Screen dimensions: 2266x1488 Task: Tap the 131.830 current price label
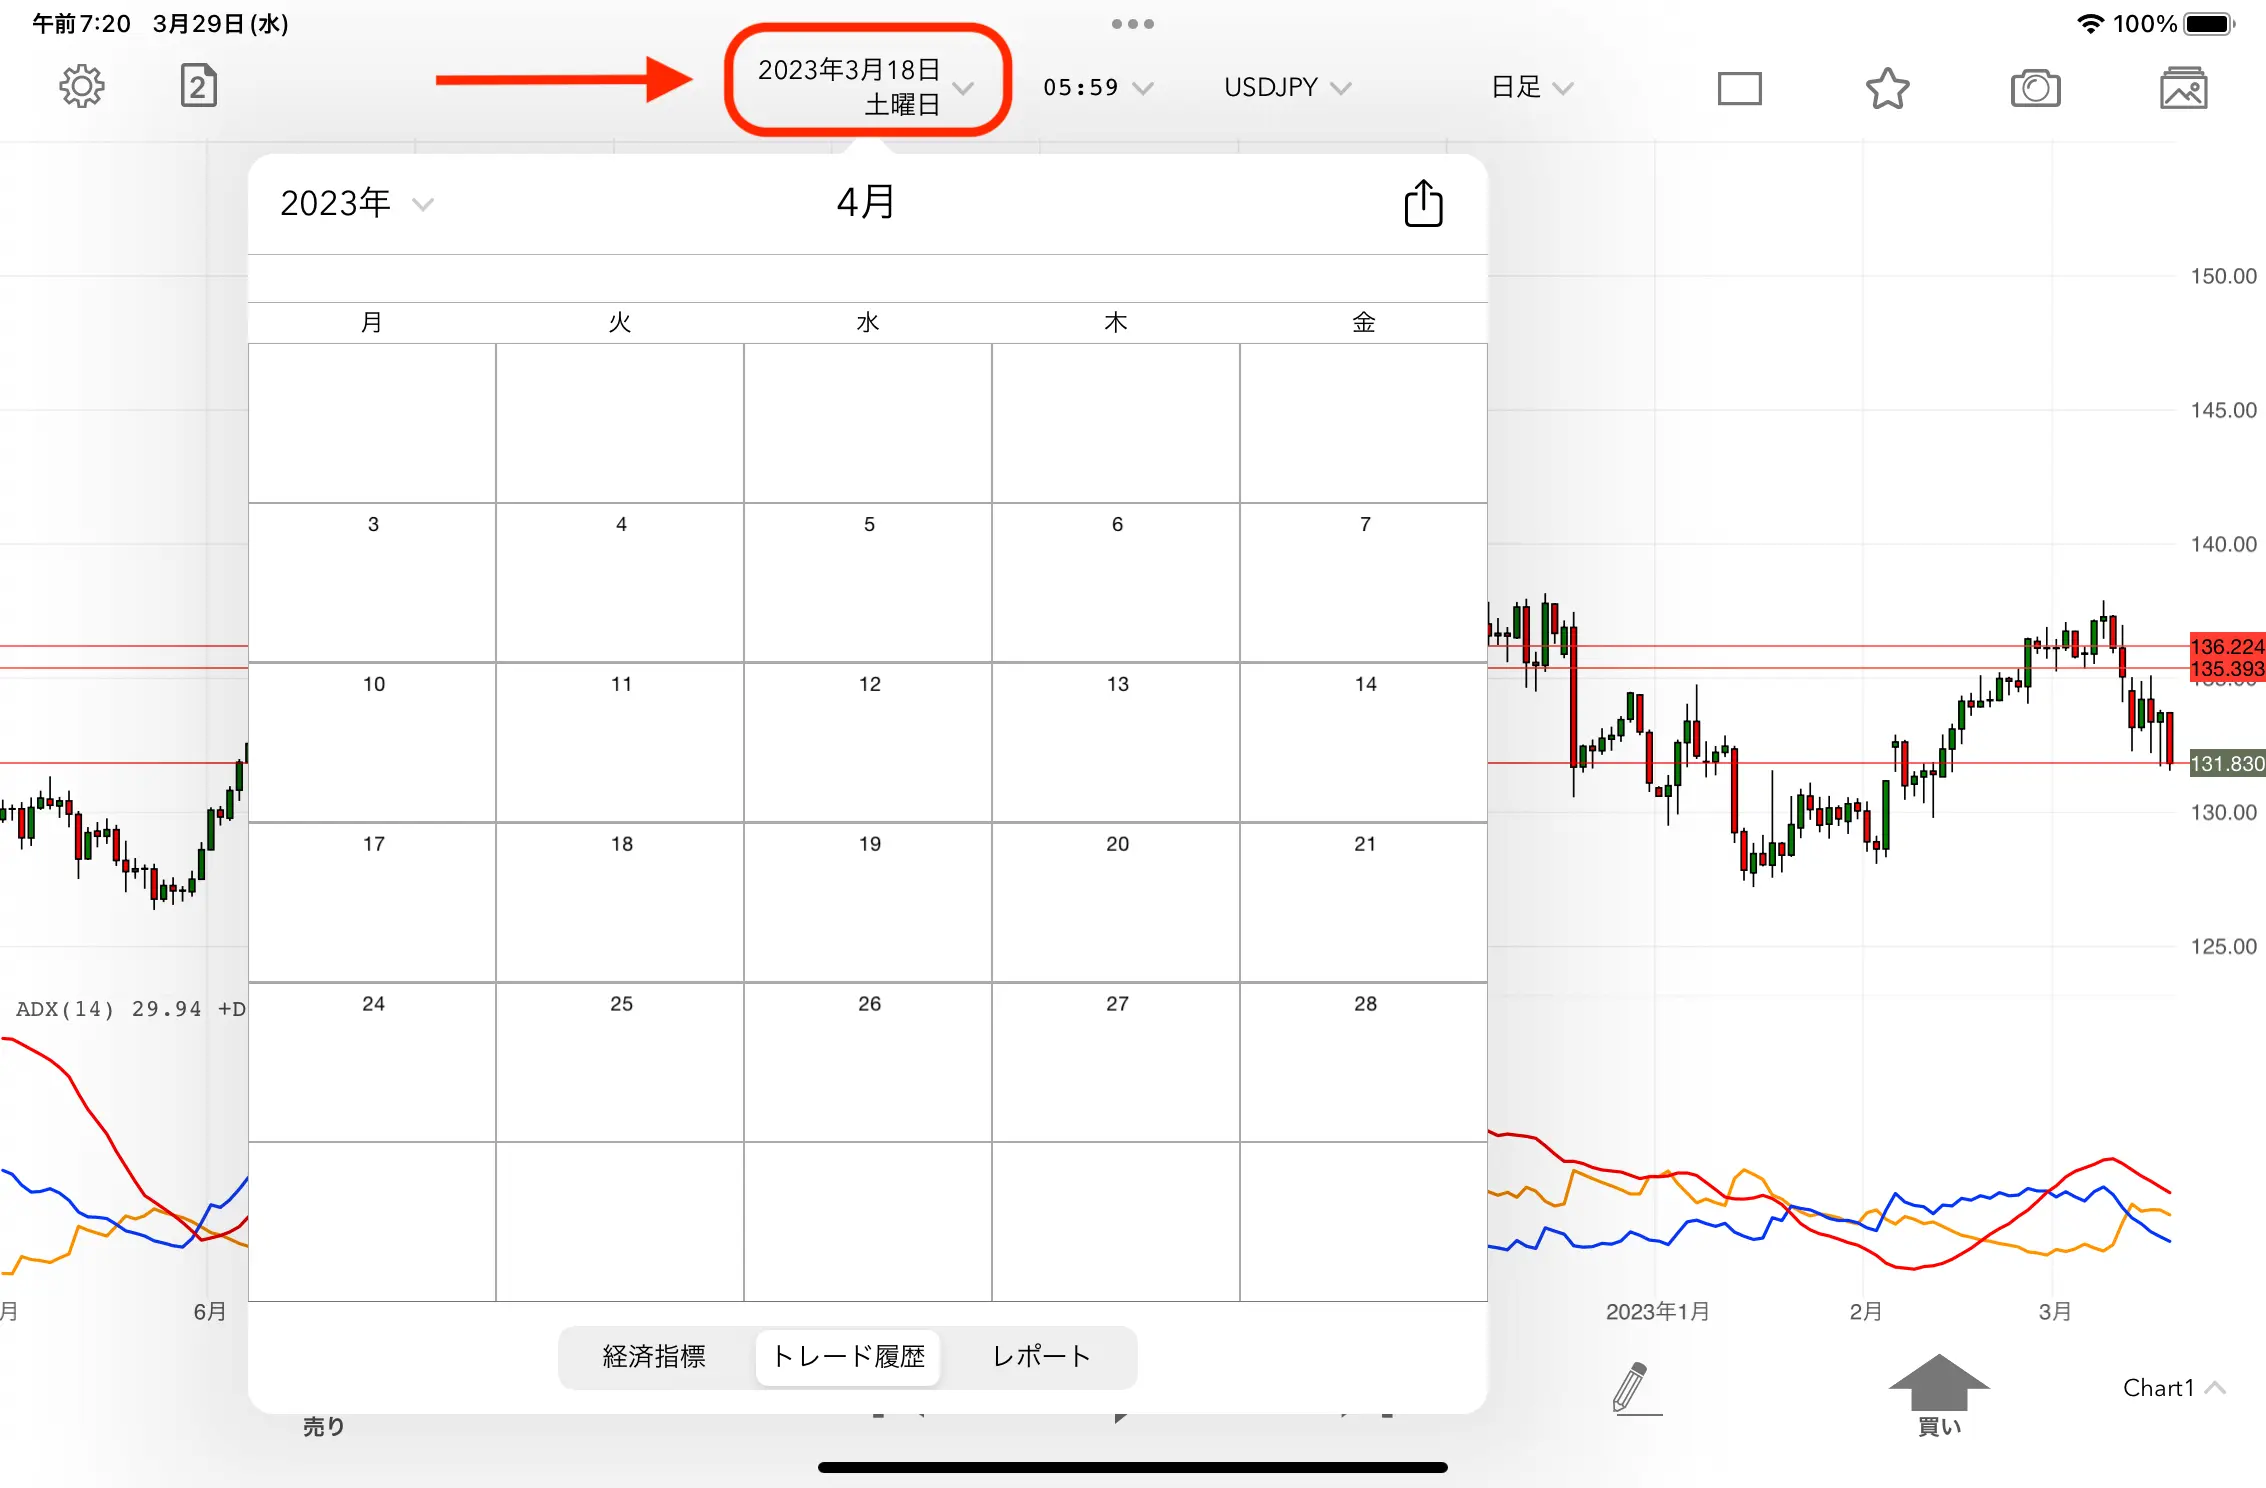(2227, 764)
